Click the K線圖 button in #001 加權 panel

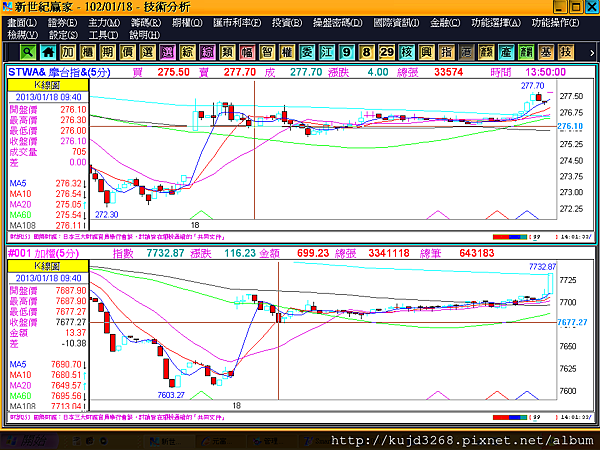click(x=48, y=266)
